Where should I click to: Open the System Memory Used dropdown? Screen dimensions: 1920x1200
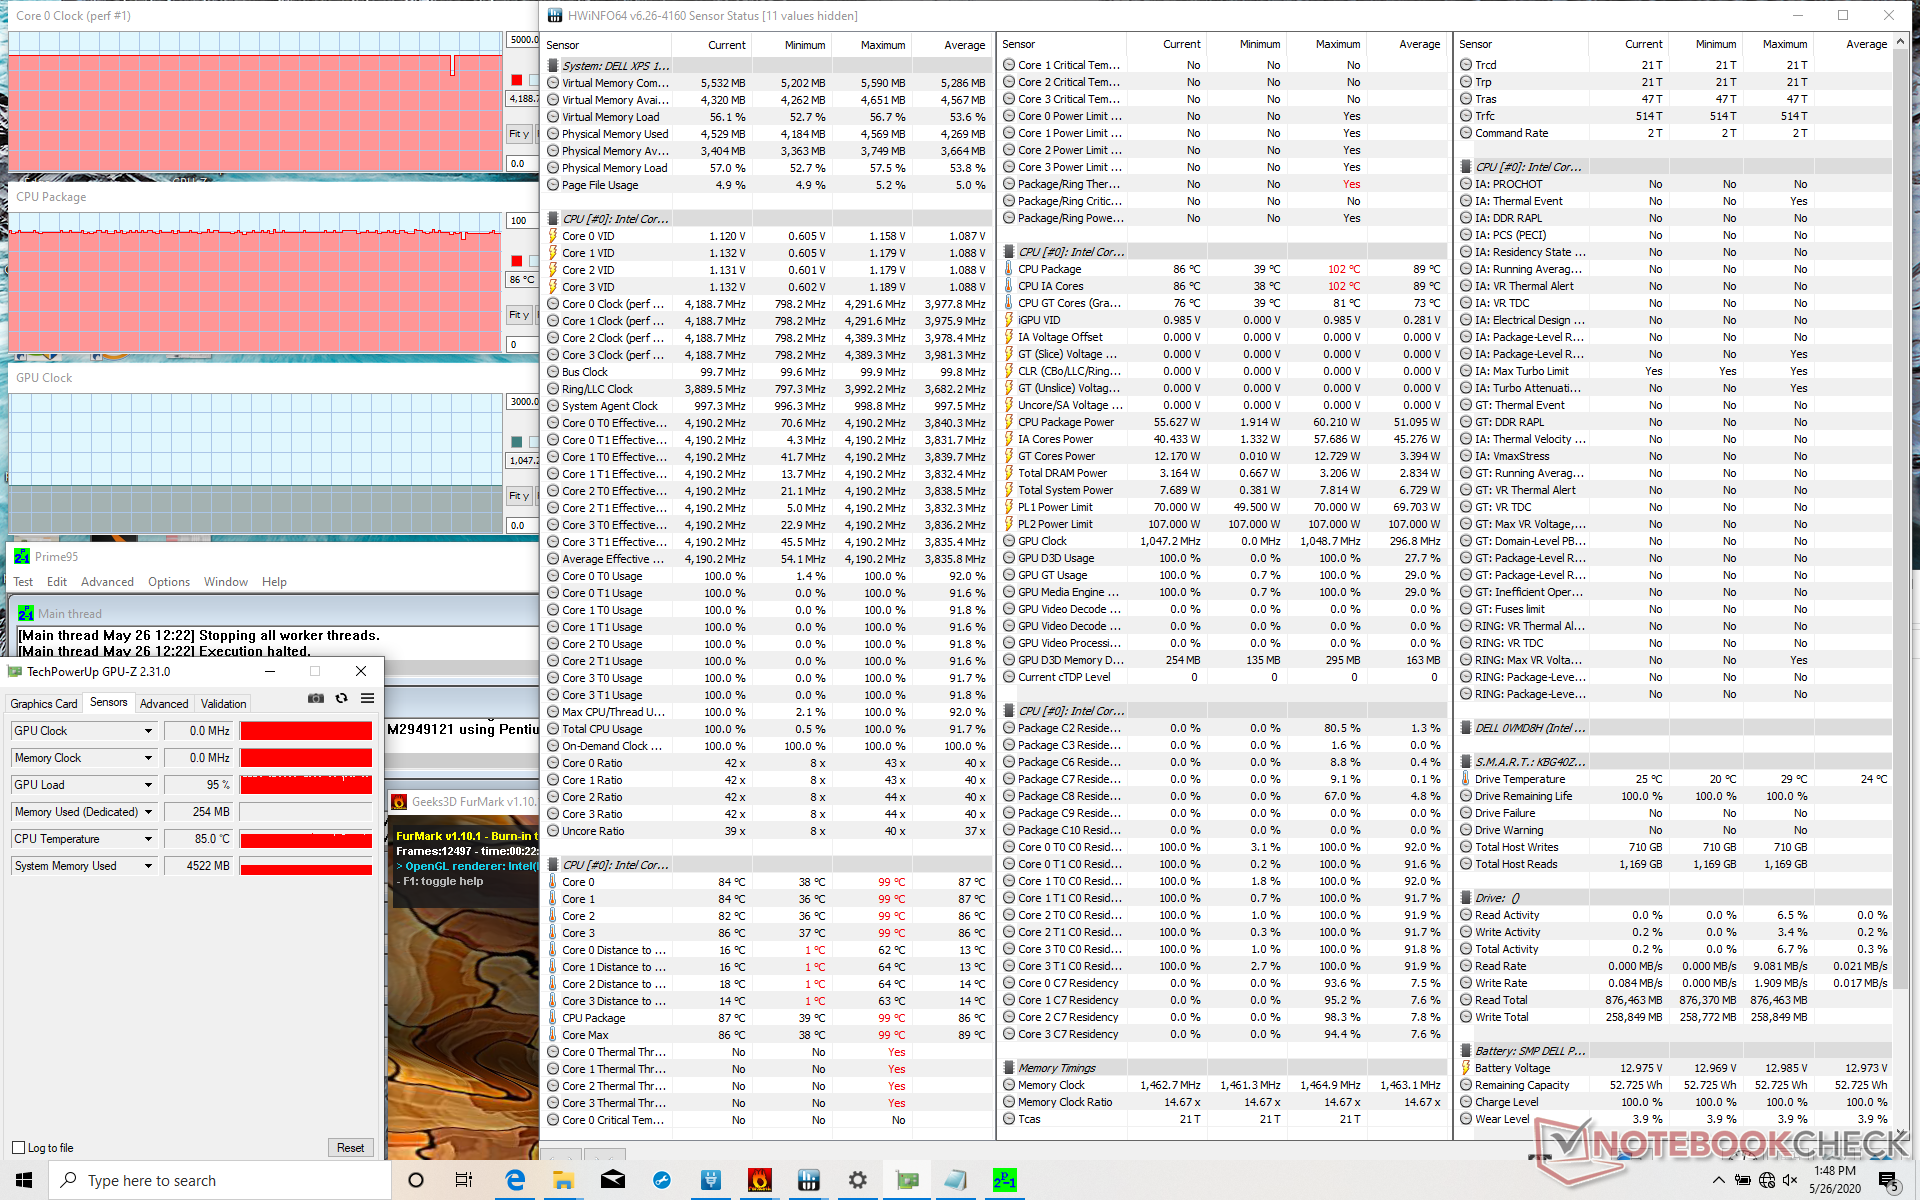point(148,866)
